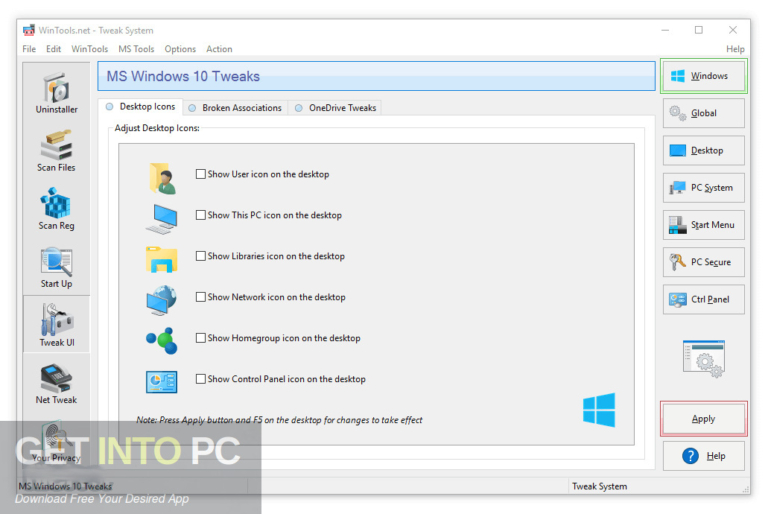This screenshot has height=514, width=768.
Task: Open the Help menu in menu bar
Action: pyautogui.click(x=735, y=49)
